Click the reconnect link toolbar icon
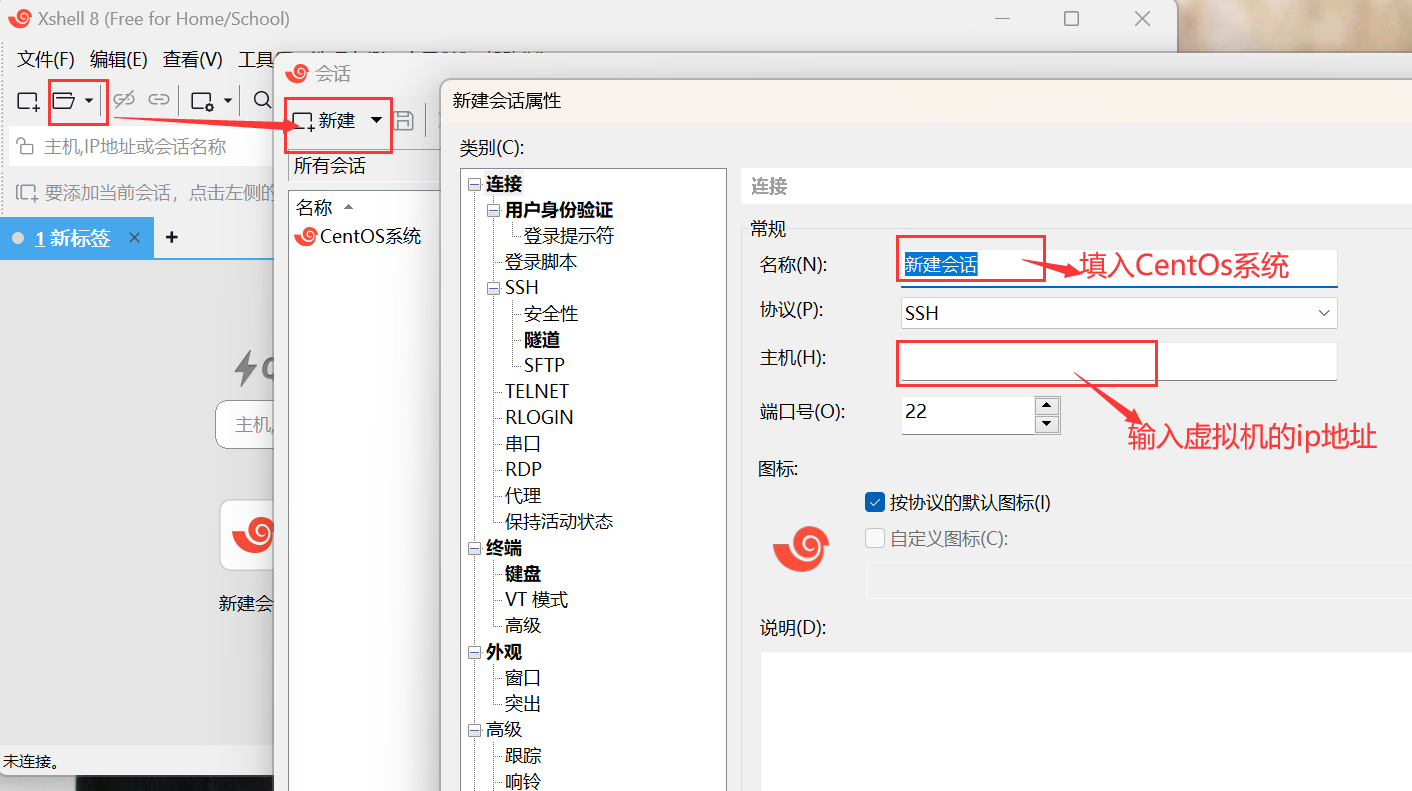The image size is (1412, 791). point(159,100)
